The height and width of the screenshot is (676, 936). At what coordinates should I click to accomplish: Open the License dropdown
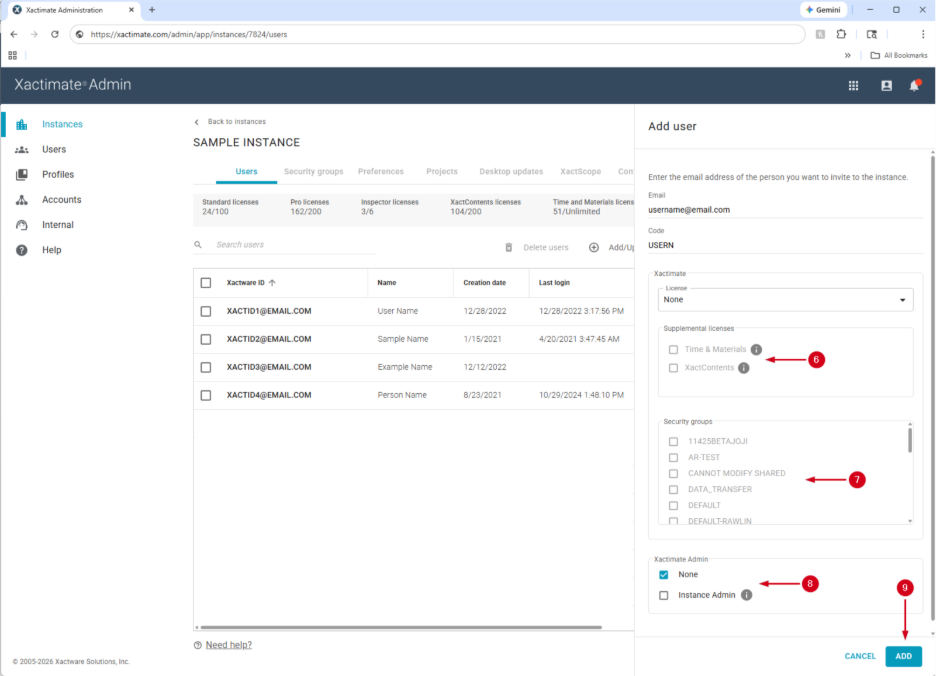click(x=785, y=299)
